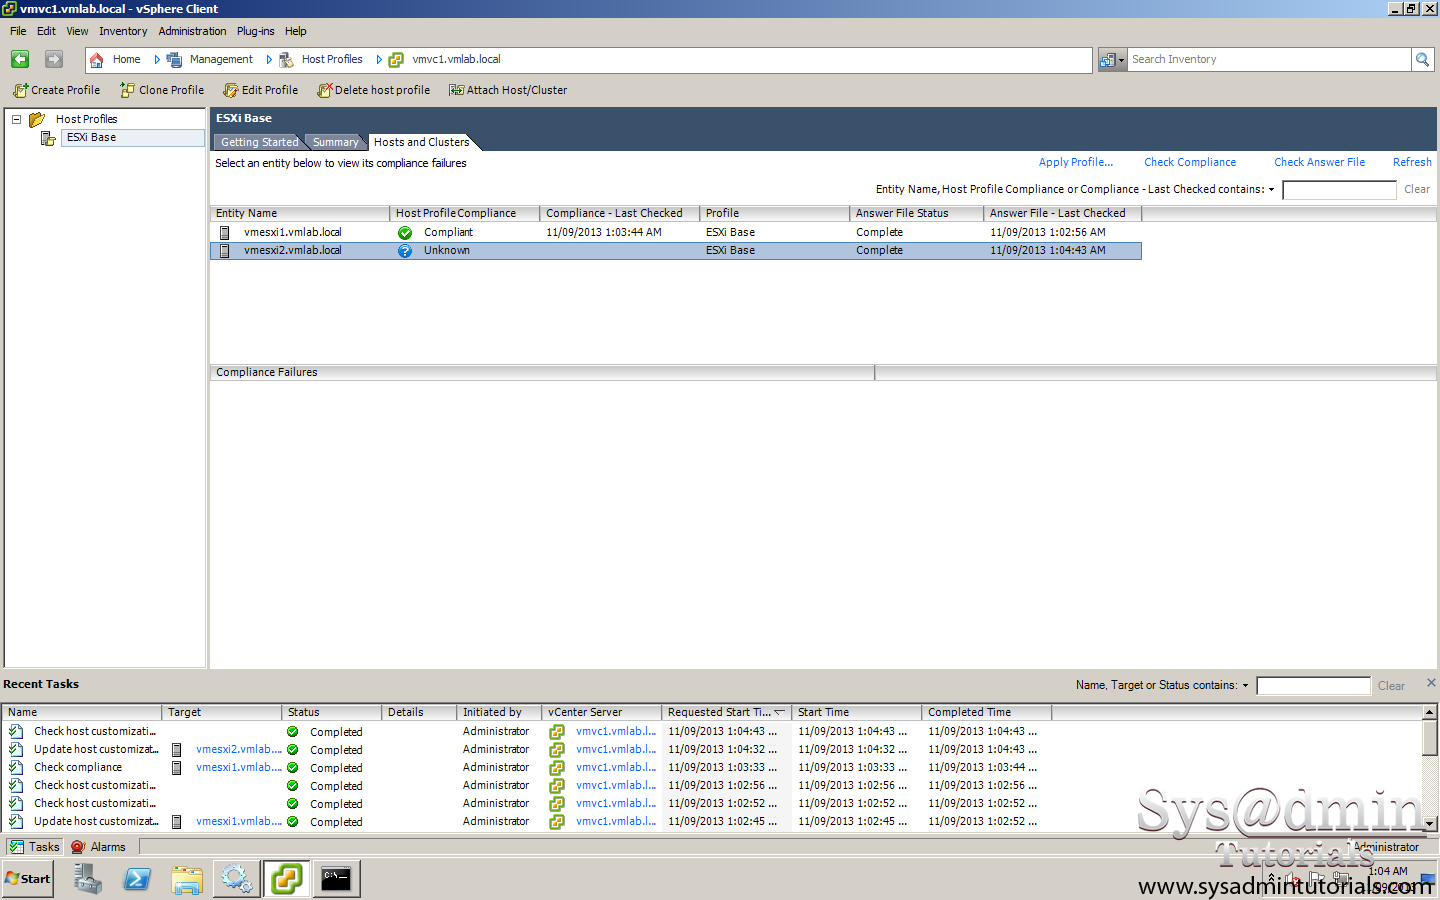
Task: Show the Tasks status bar panel
Action: pyautogui.click(x=35, y=847)
